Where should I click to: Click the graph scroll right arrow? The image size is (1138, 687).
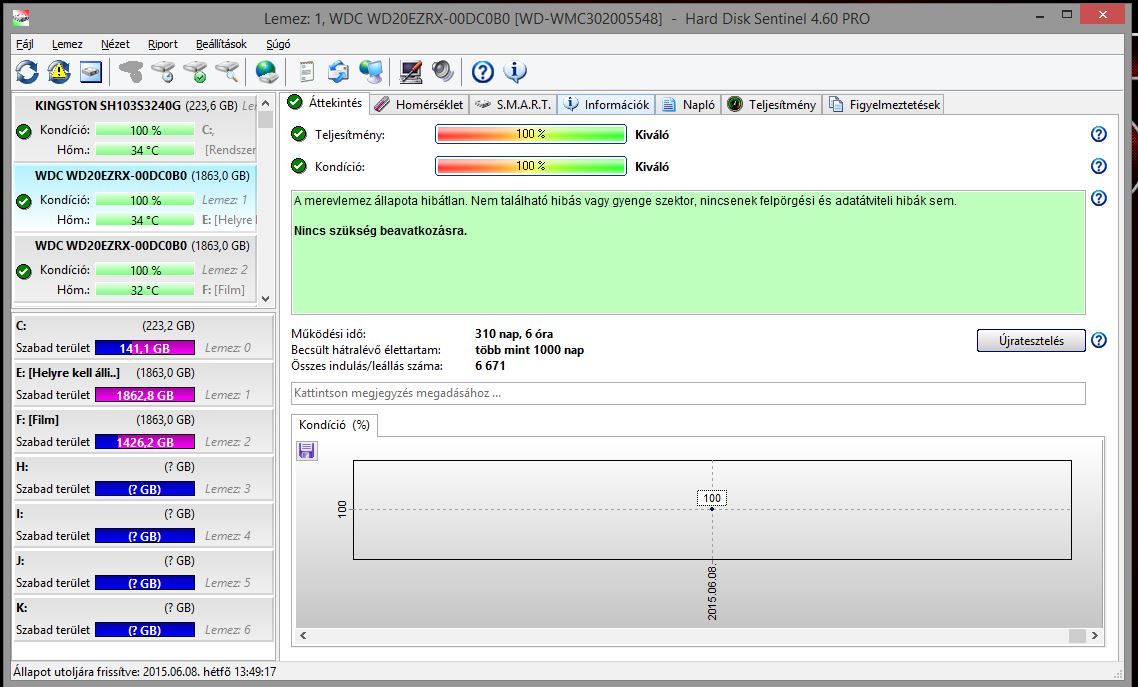tap(1094, 635)
